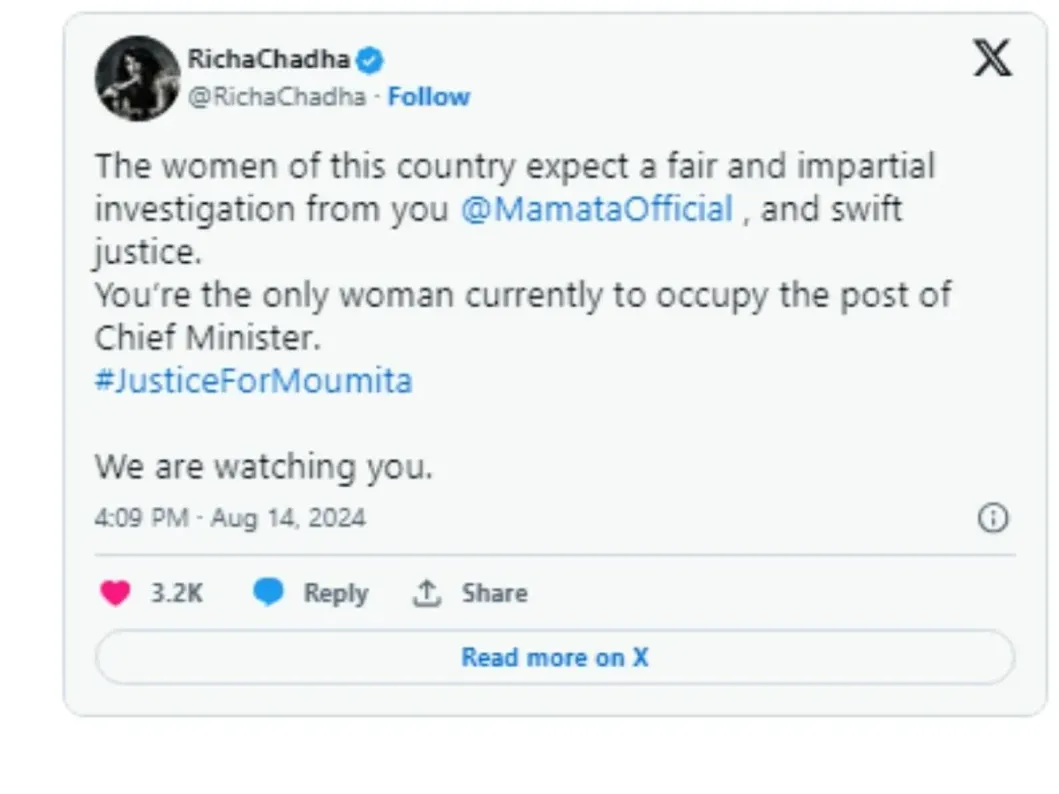This screenshot has width=1059, height=794.
Task: Click RichaChadha's display name
Action: 268,58
